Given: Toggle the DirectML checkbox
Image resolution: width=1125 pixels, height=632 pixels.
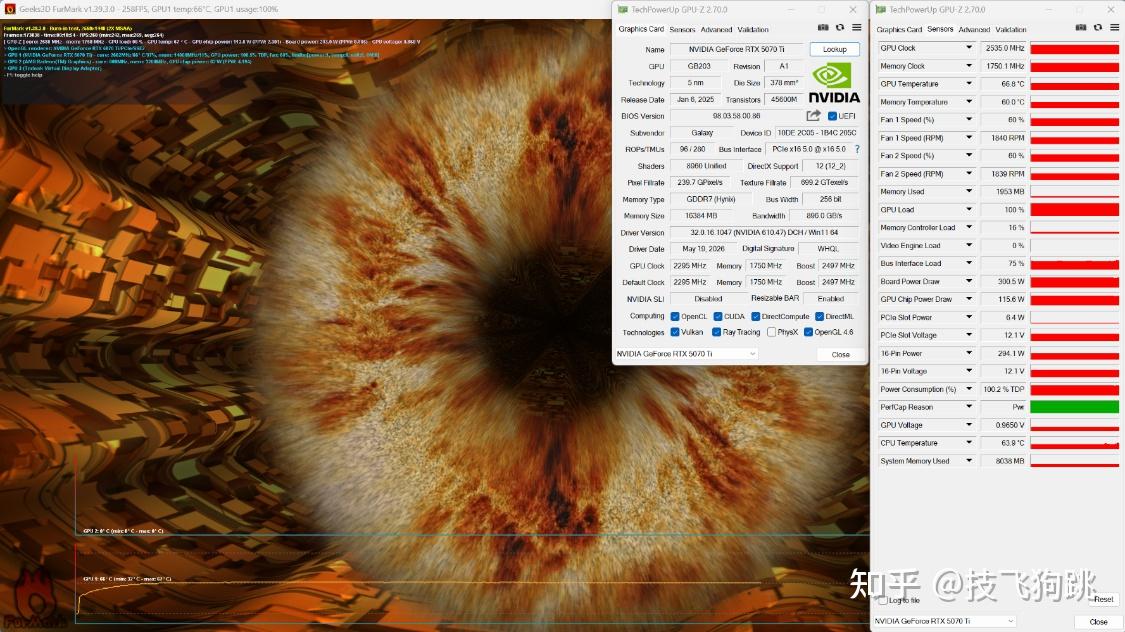Looking at the screenshot, I should 819,316.
